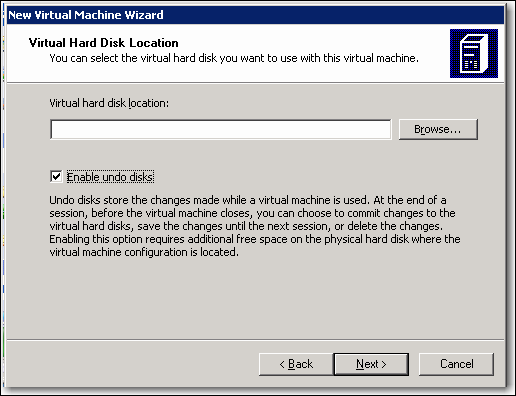
Task: Click the 'Virtual hard disk location:' label
Action: point(109,103)
